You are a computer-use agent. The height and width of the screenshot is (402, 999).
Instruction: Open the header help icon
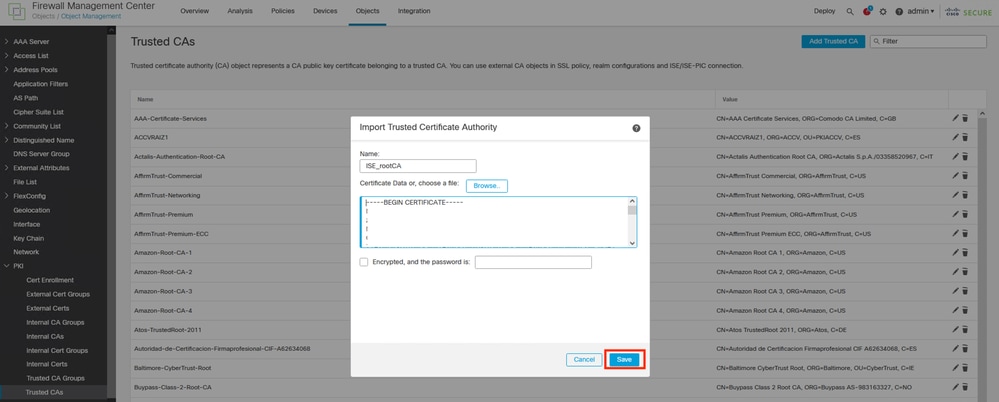pyautogui.click(x=899, y=11)
